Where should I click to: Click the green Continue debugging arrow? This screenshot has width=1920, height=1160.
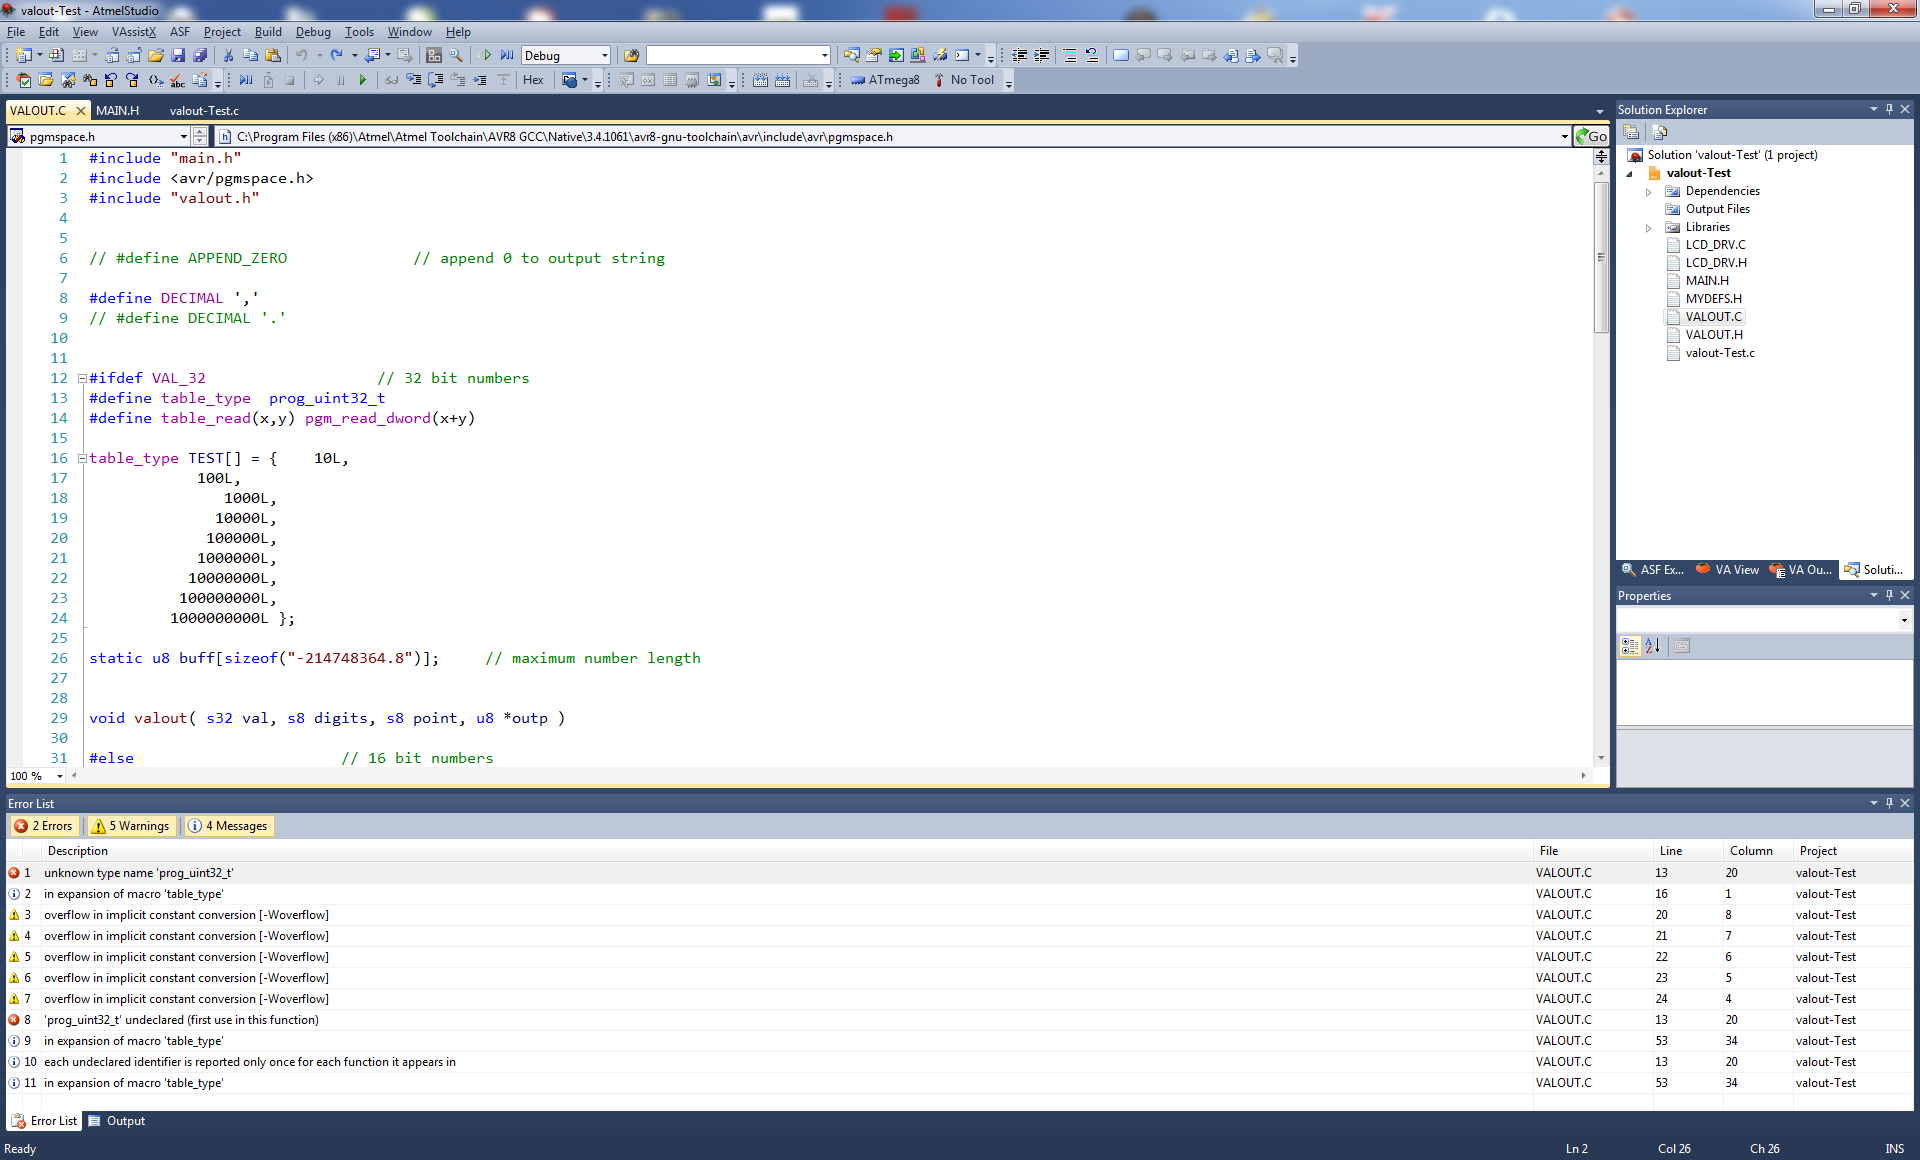point(363,80)
